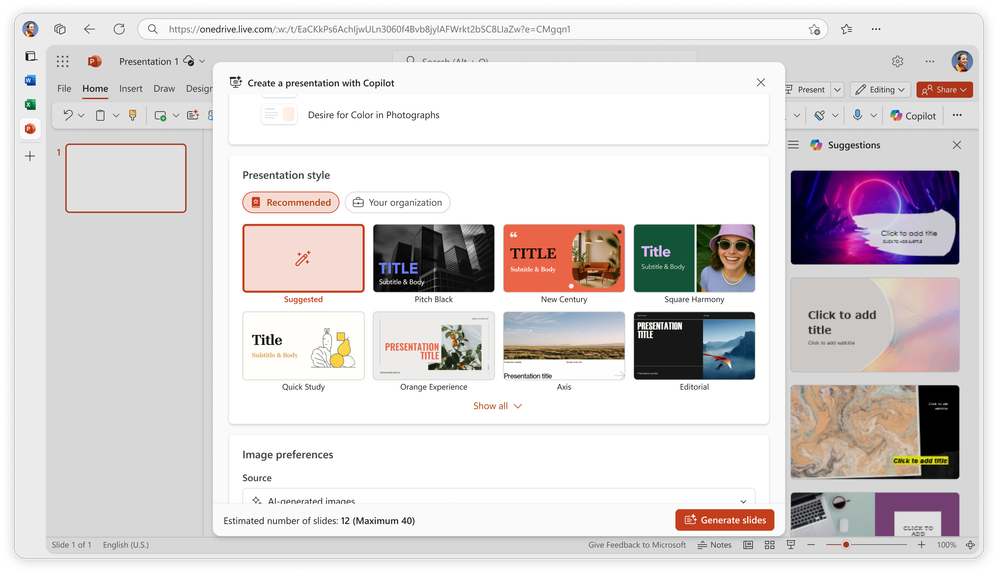998x574 pixels.
Task: Click the new slide with Copilot icon
Action: (x=193, y=115)
